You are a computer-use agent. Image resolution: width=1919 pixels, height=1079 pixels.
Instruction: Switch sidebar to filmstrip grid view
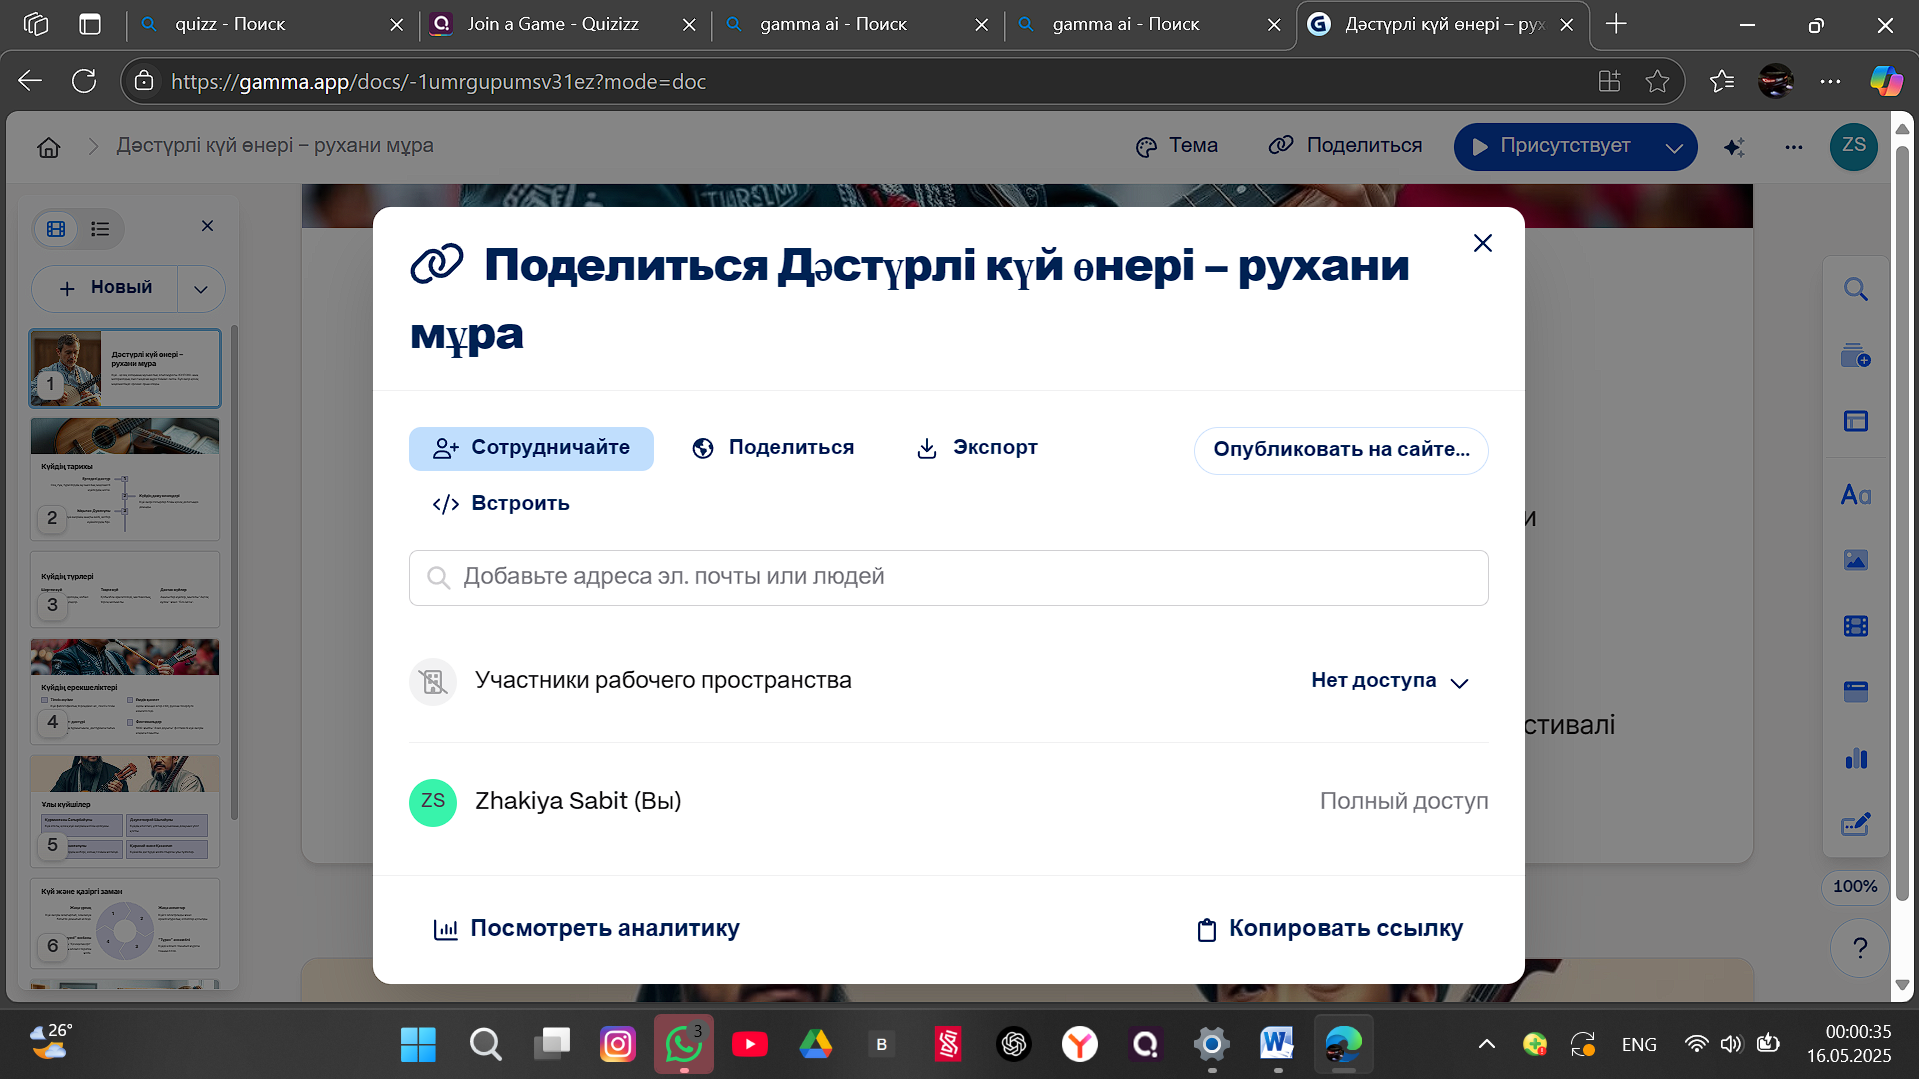pos(56,229)
